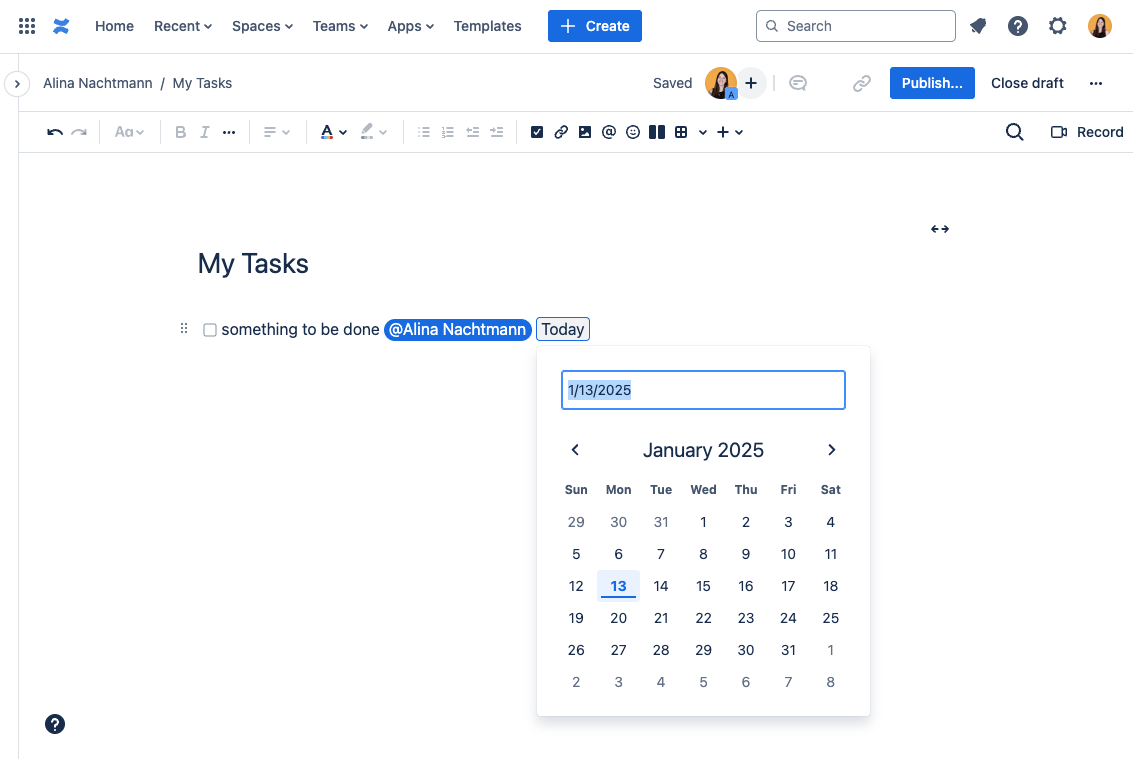This screenshot has width=1133, height=759.
Task: Click the undo arrow
Action: pyautogui.click(x=55, y=132)
